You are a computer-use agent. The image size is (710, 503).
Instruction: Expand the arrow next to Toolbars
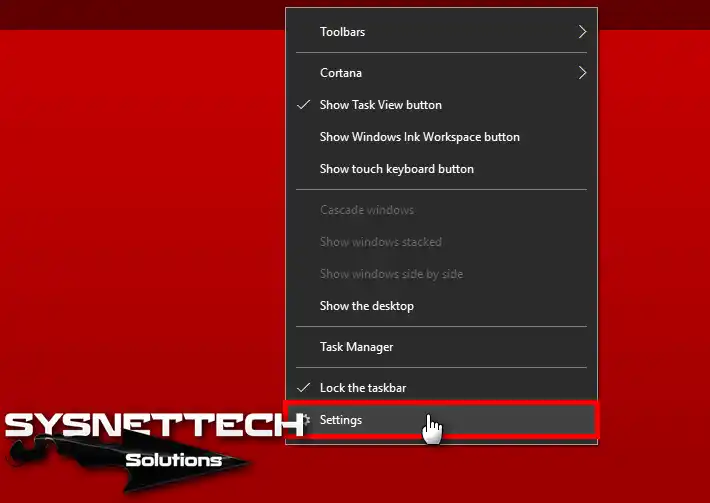582,32
